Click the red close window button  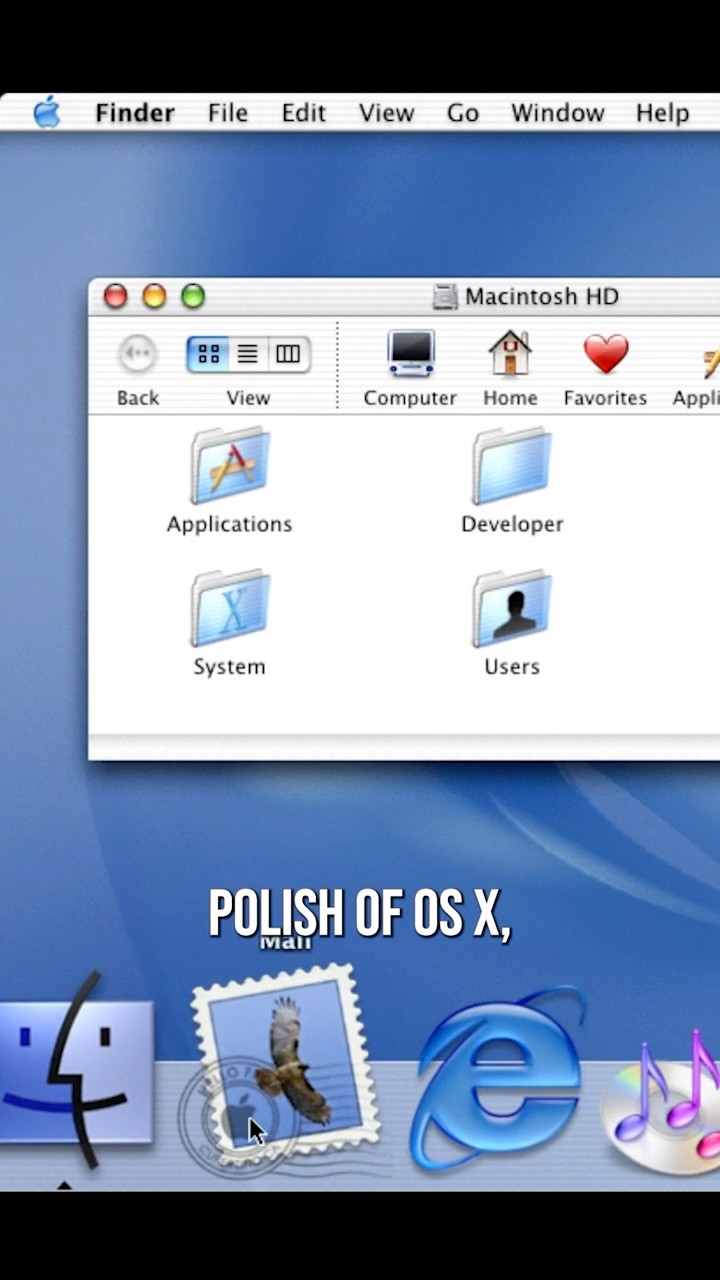point(116,296)
